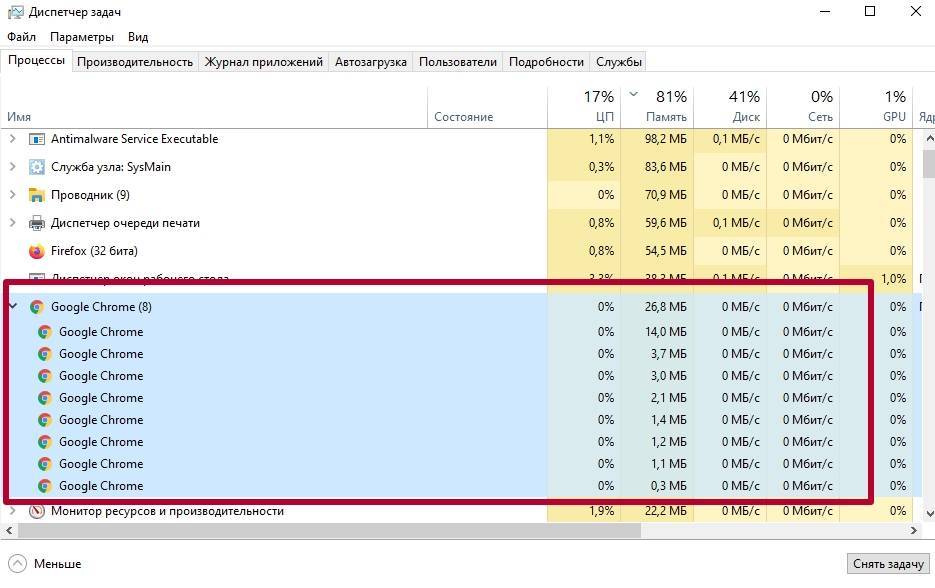Collapse the Google Chrome (8) process group

click(12, 307)
